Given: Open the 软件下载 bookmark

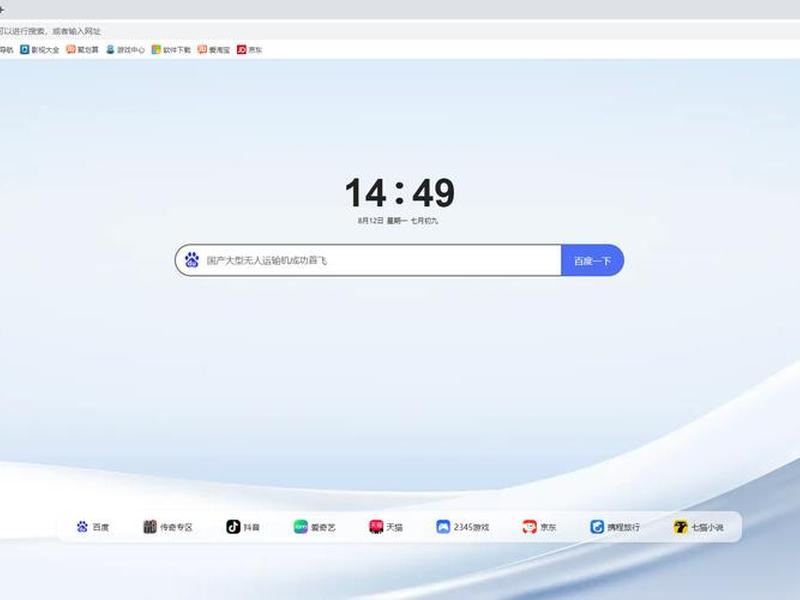Looking at the screenshot, I should (x=171, y=49).
